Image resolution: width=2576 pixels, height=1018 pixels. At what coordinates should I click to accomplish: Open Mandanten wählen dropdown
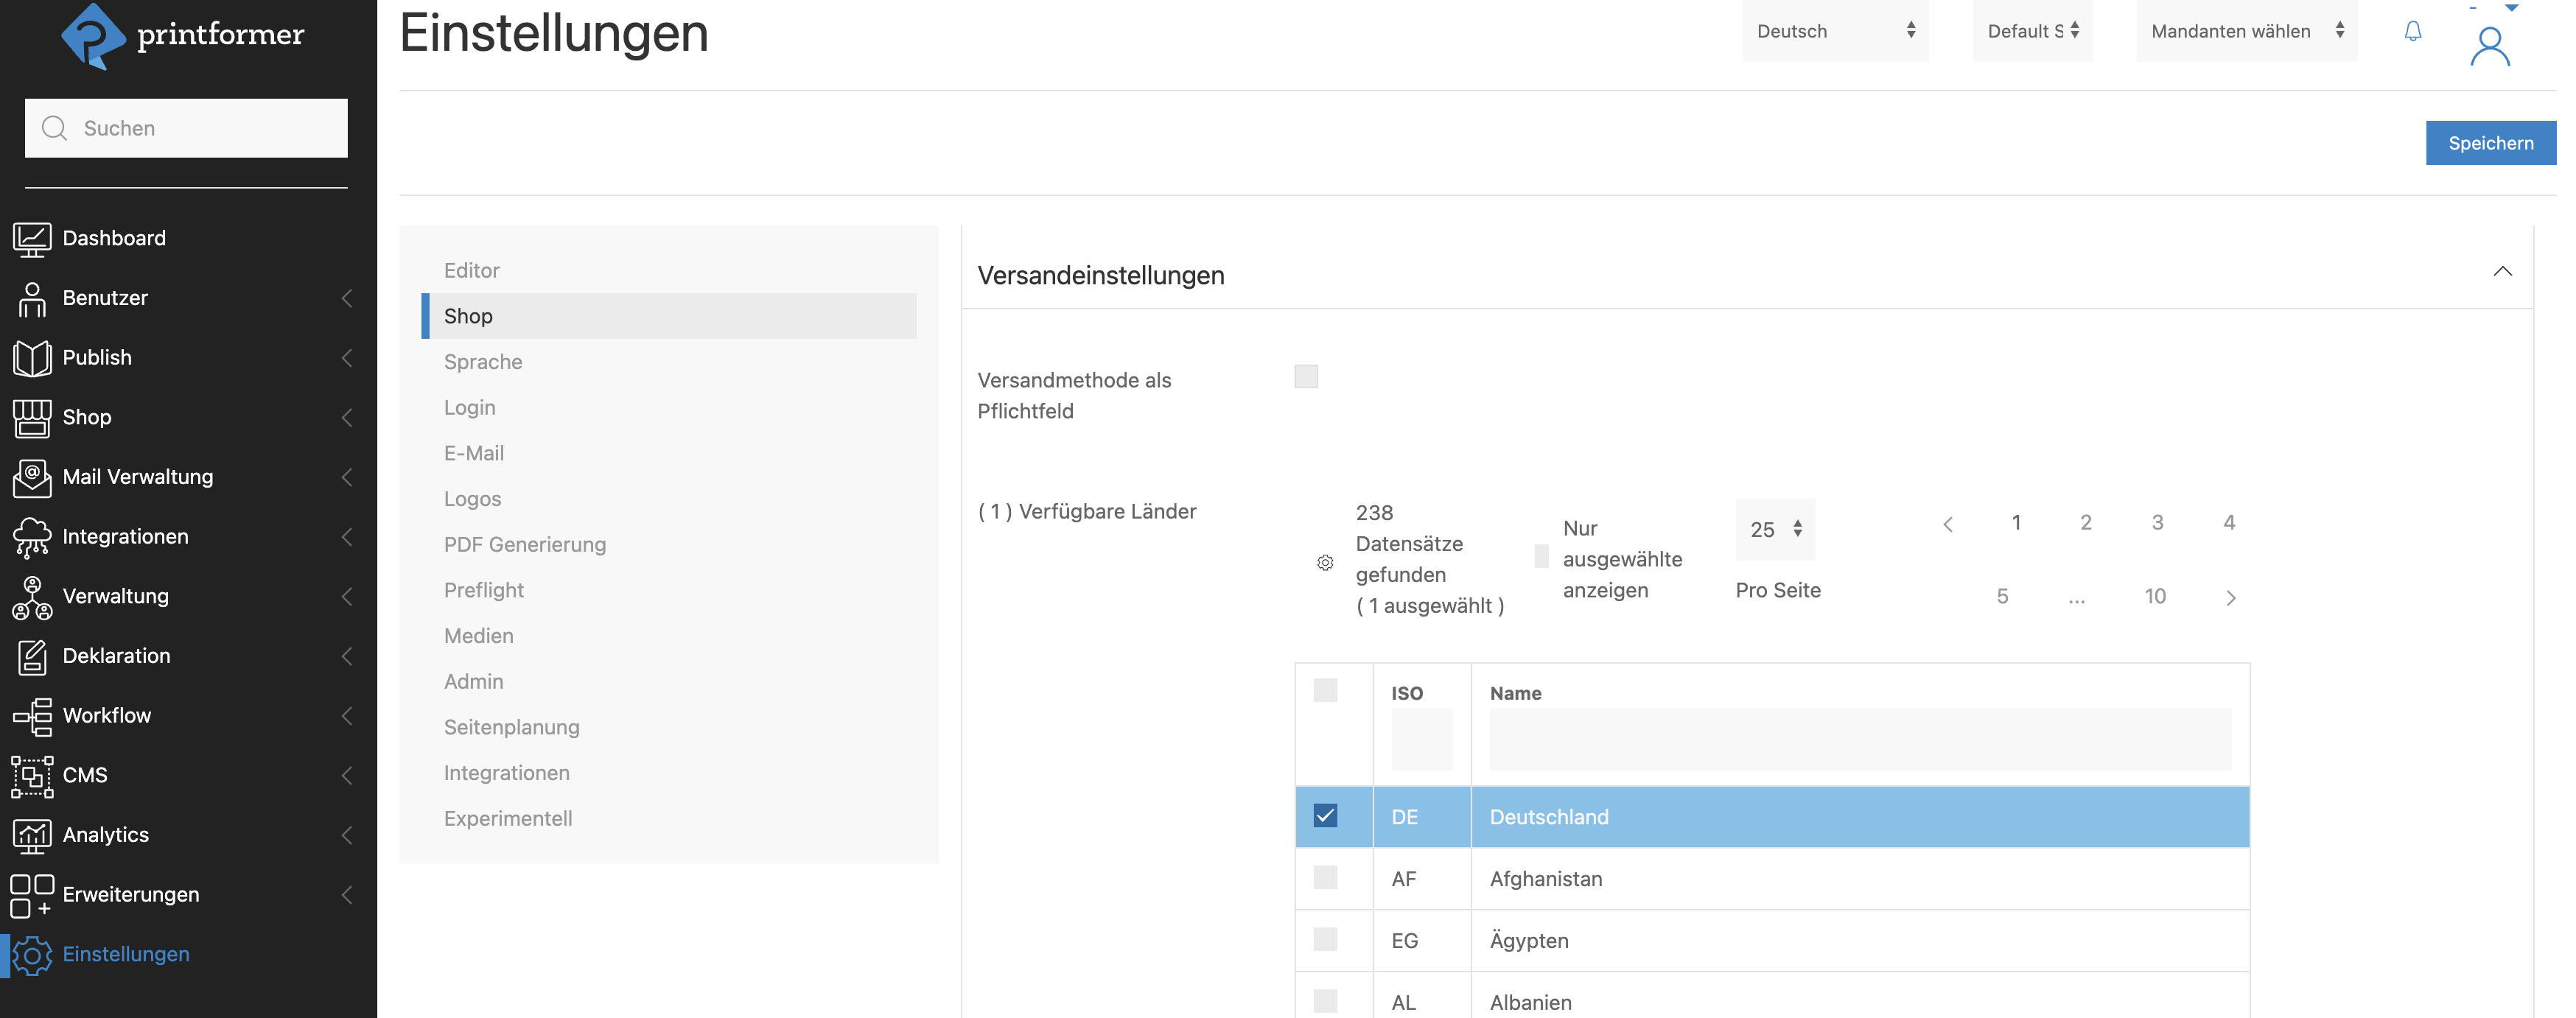2246,31
